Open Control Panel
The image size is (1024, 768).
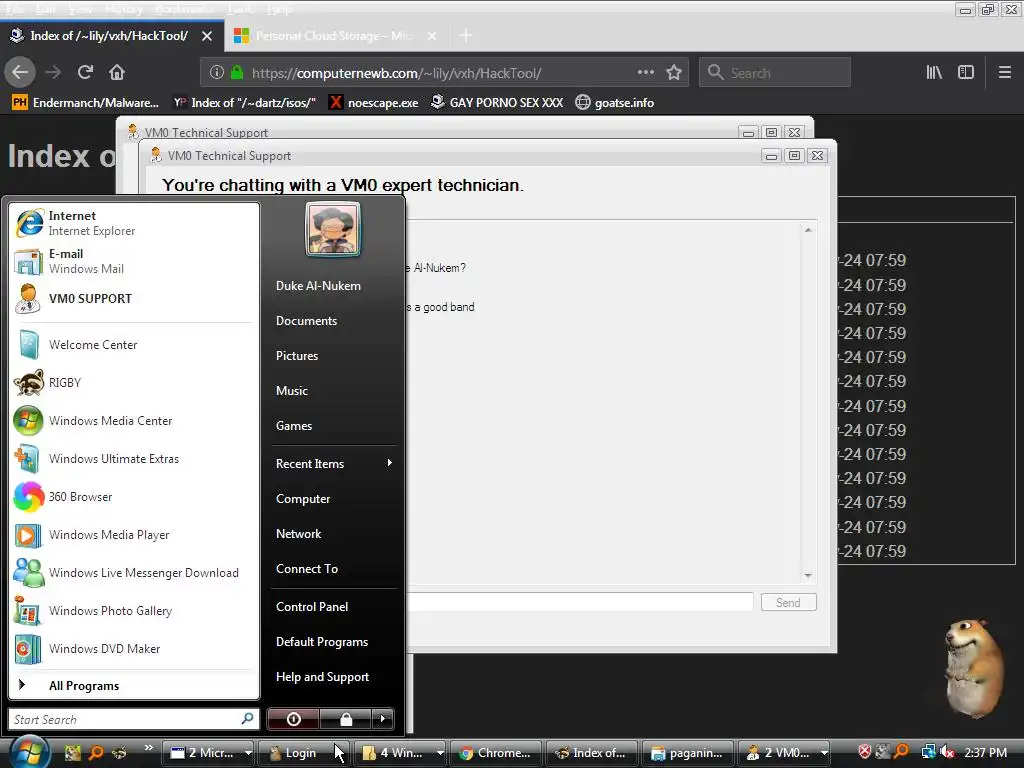click(x=334, y=606)
